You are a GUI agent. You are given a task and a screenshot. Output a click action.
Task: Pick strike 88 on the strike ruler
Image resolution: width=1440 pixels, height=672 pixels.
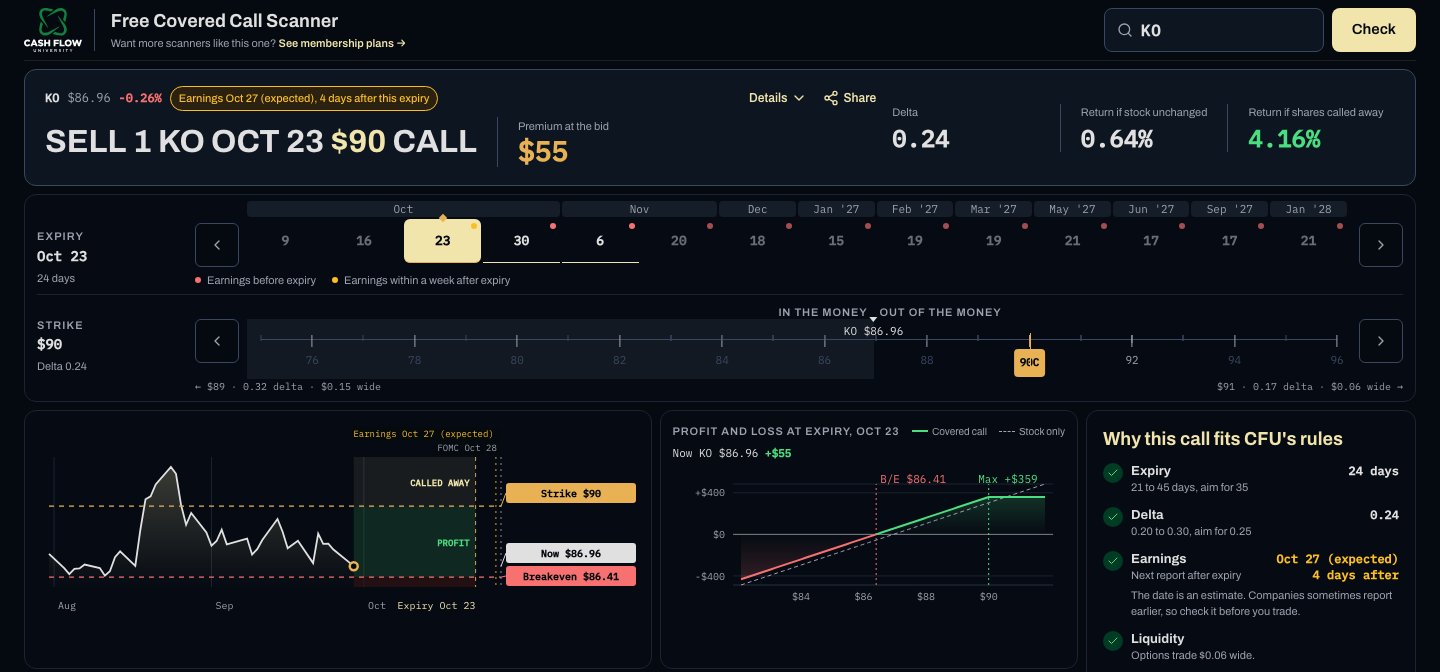coord(927,360)
